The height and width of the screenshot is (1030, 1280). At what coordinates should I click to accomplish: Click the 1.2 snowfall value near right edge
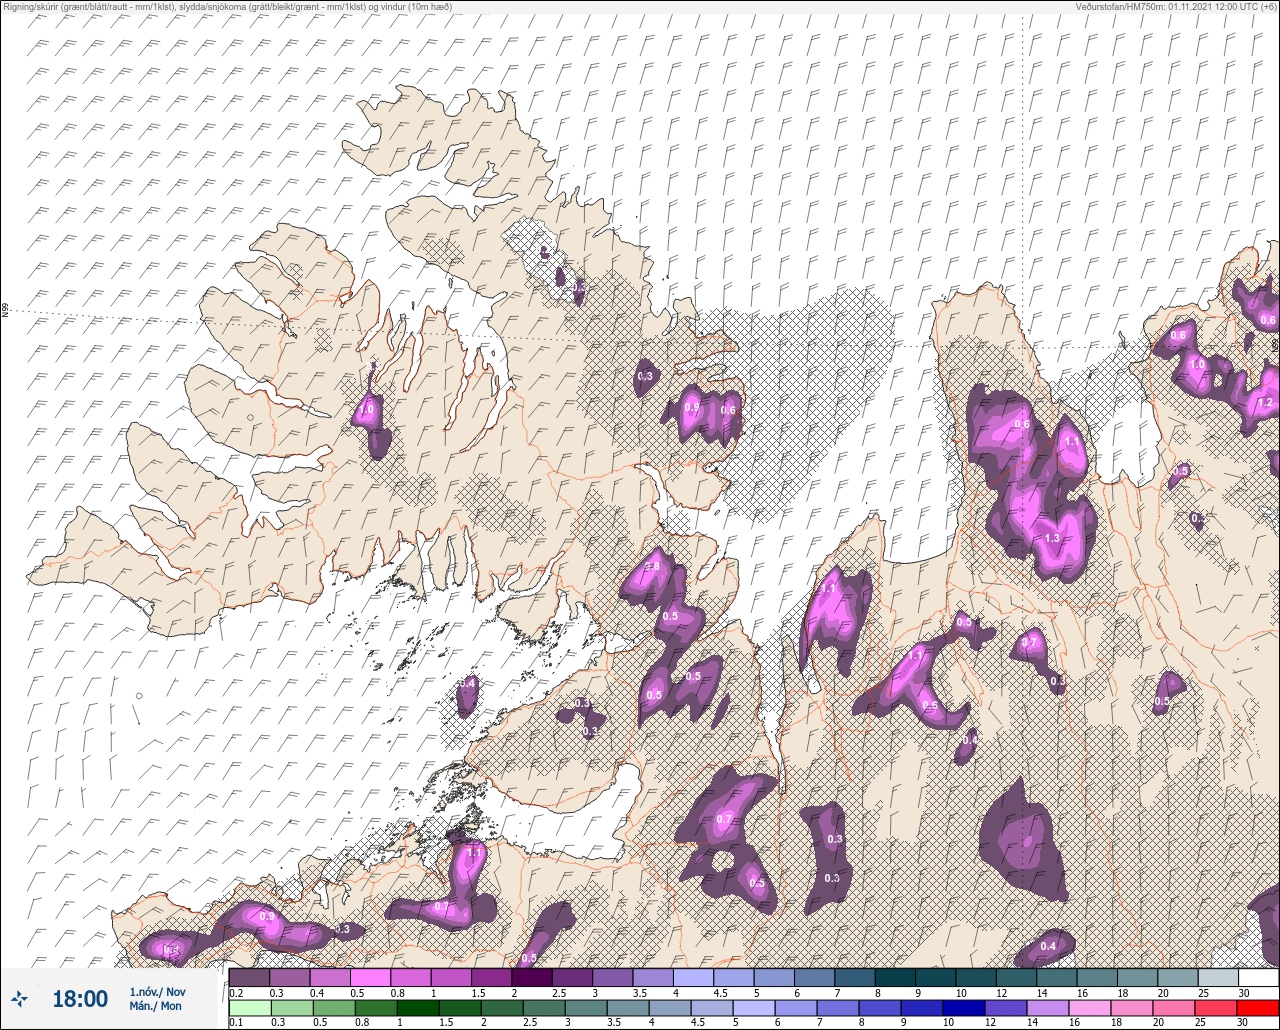click(x=1265, y=403)
